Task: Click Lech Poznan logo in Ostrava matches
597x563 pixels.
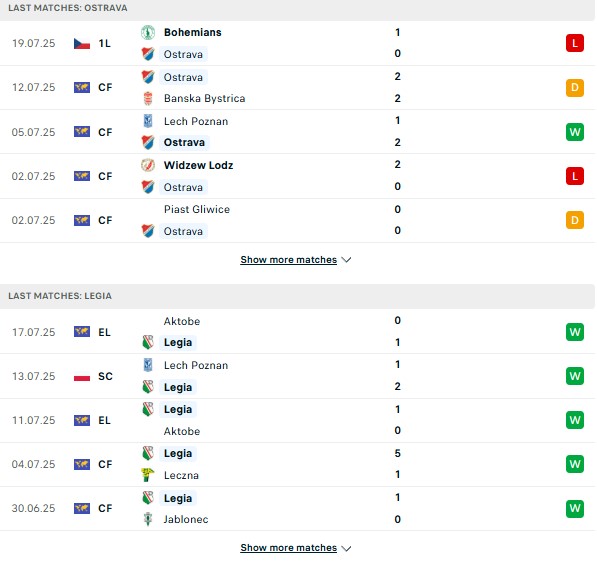Action: pos(148,121)
